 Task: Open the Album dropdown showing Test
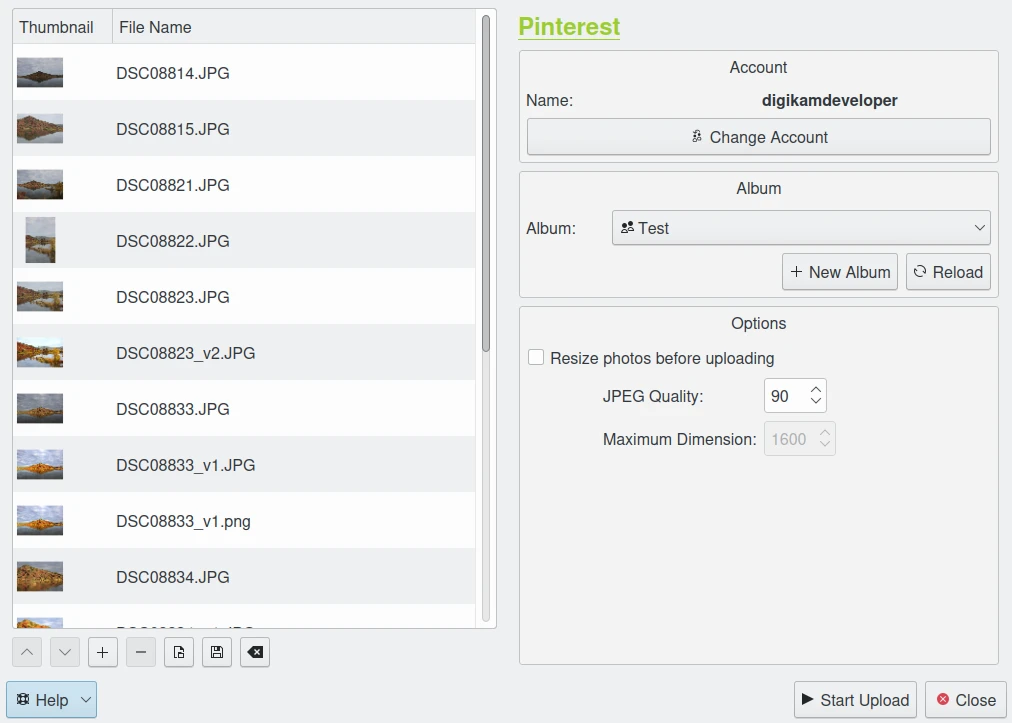800,228
